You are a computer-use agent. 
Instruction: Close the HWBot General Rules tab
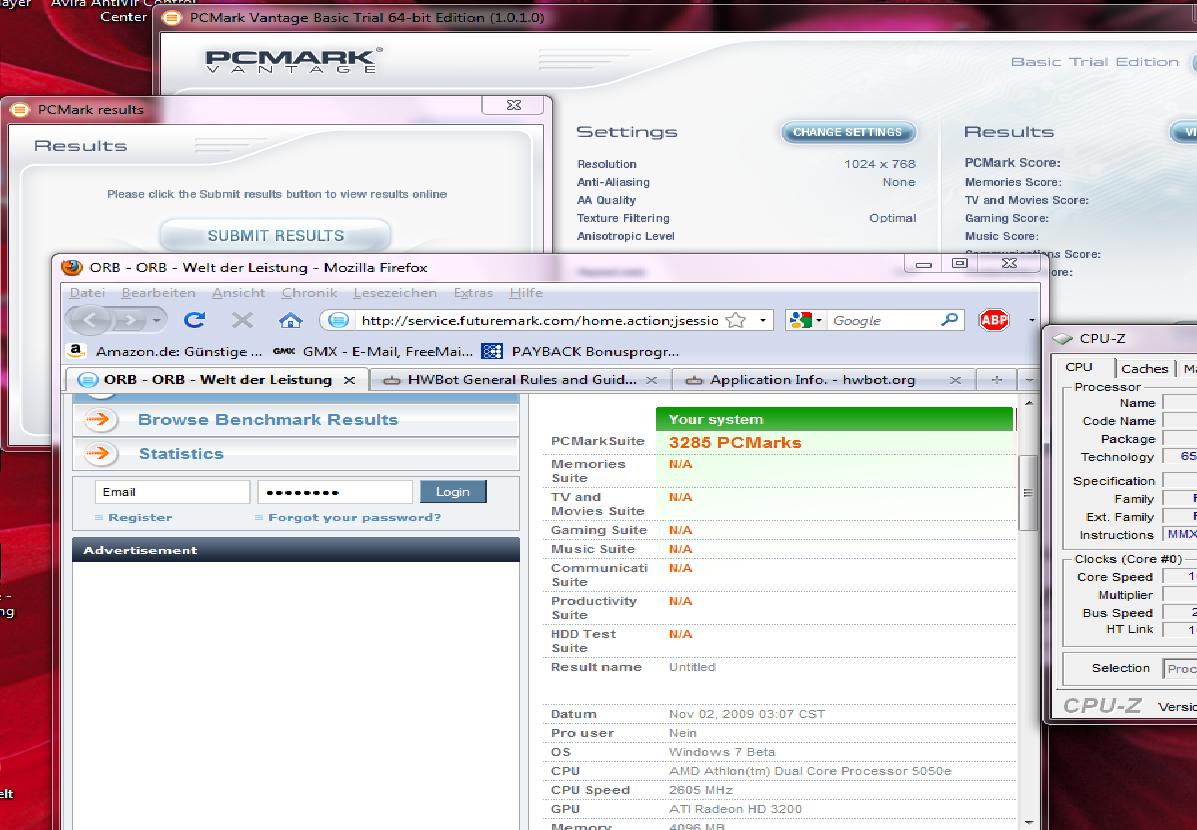pos(651,379)
